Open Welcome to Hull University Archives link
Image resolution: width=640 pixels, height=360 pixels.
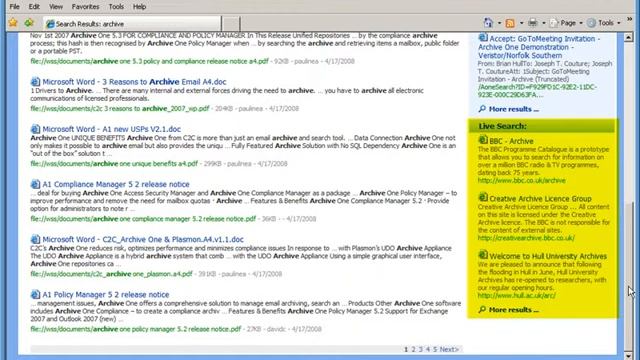[x=548, y=256]
